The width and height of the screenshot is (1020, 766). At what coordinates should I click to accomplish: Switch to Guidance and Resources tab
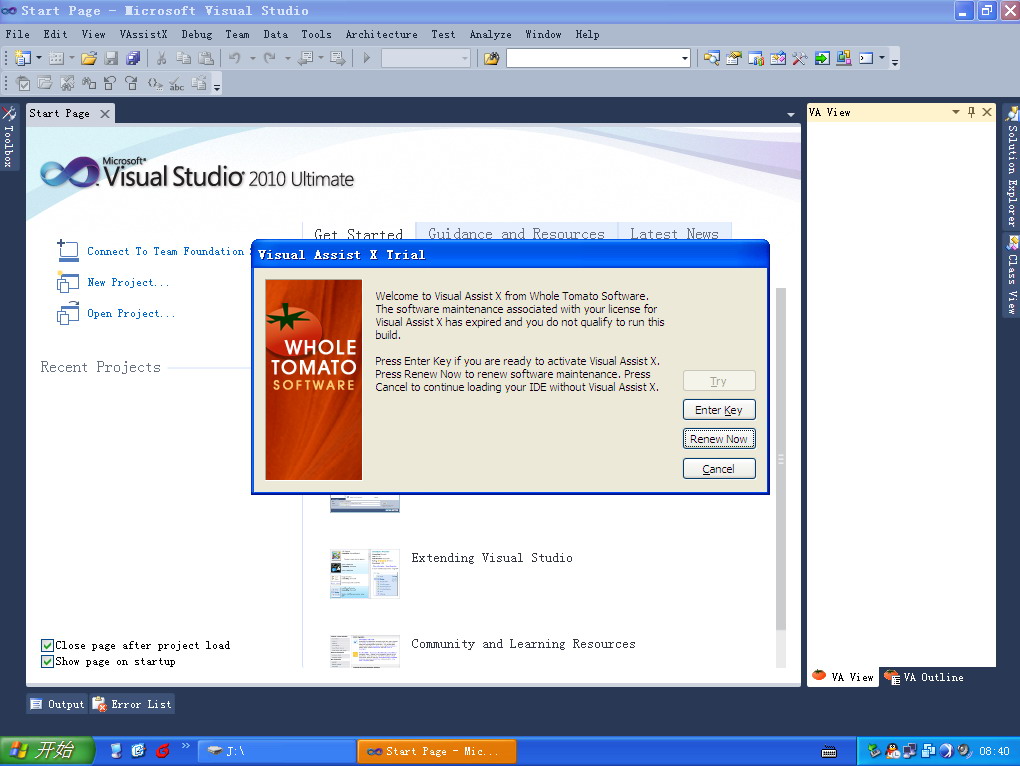(x=517, y=232)
